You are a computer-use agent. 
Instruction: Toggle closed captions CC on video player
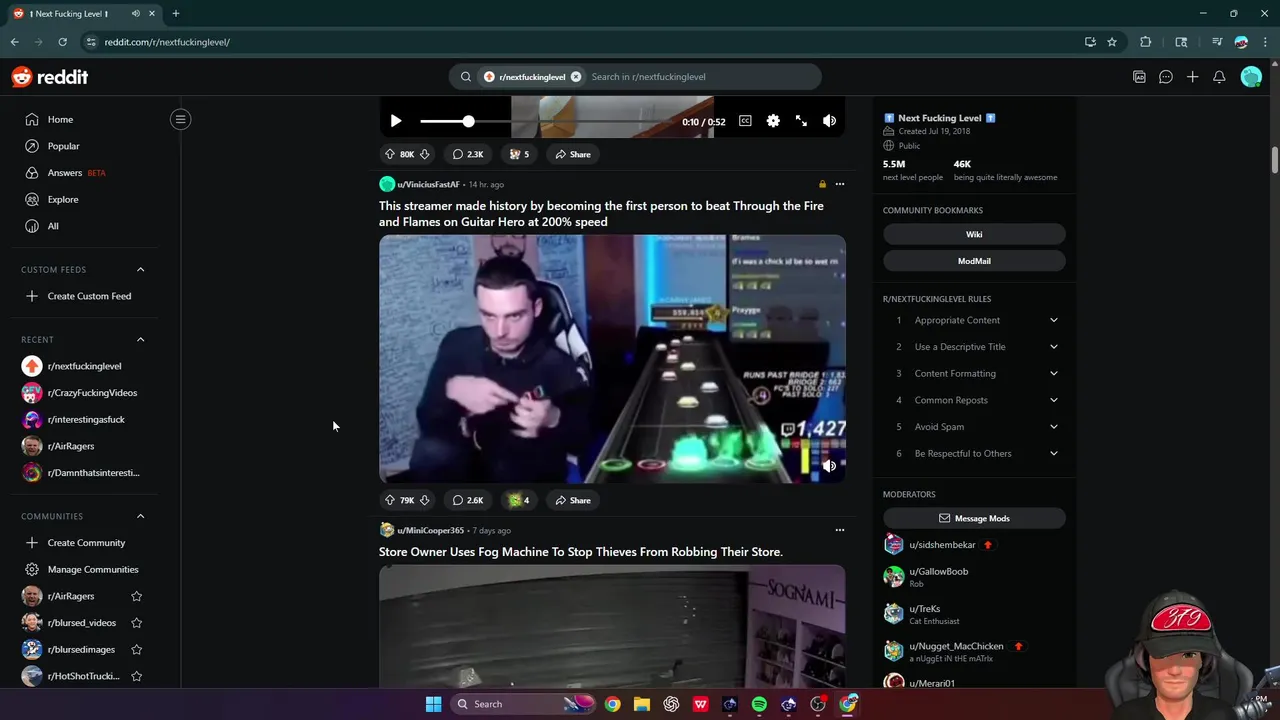coord(745,121)
